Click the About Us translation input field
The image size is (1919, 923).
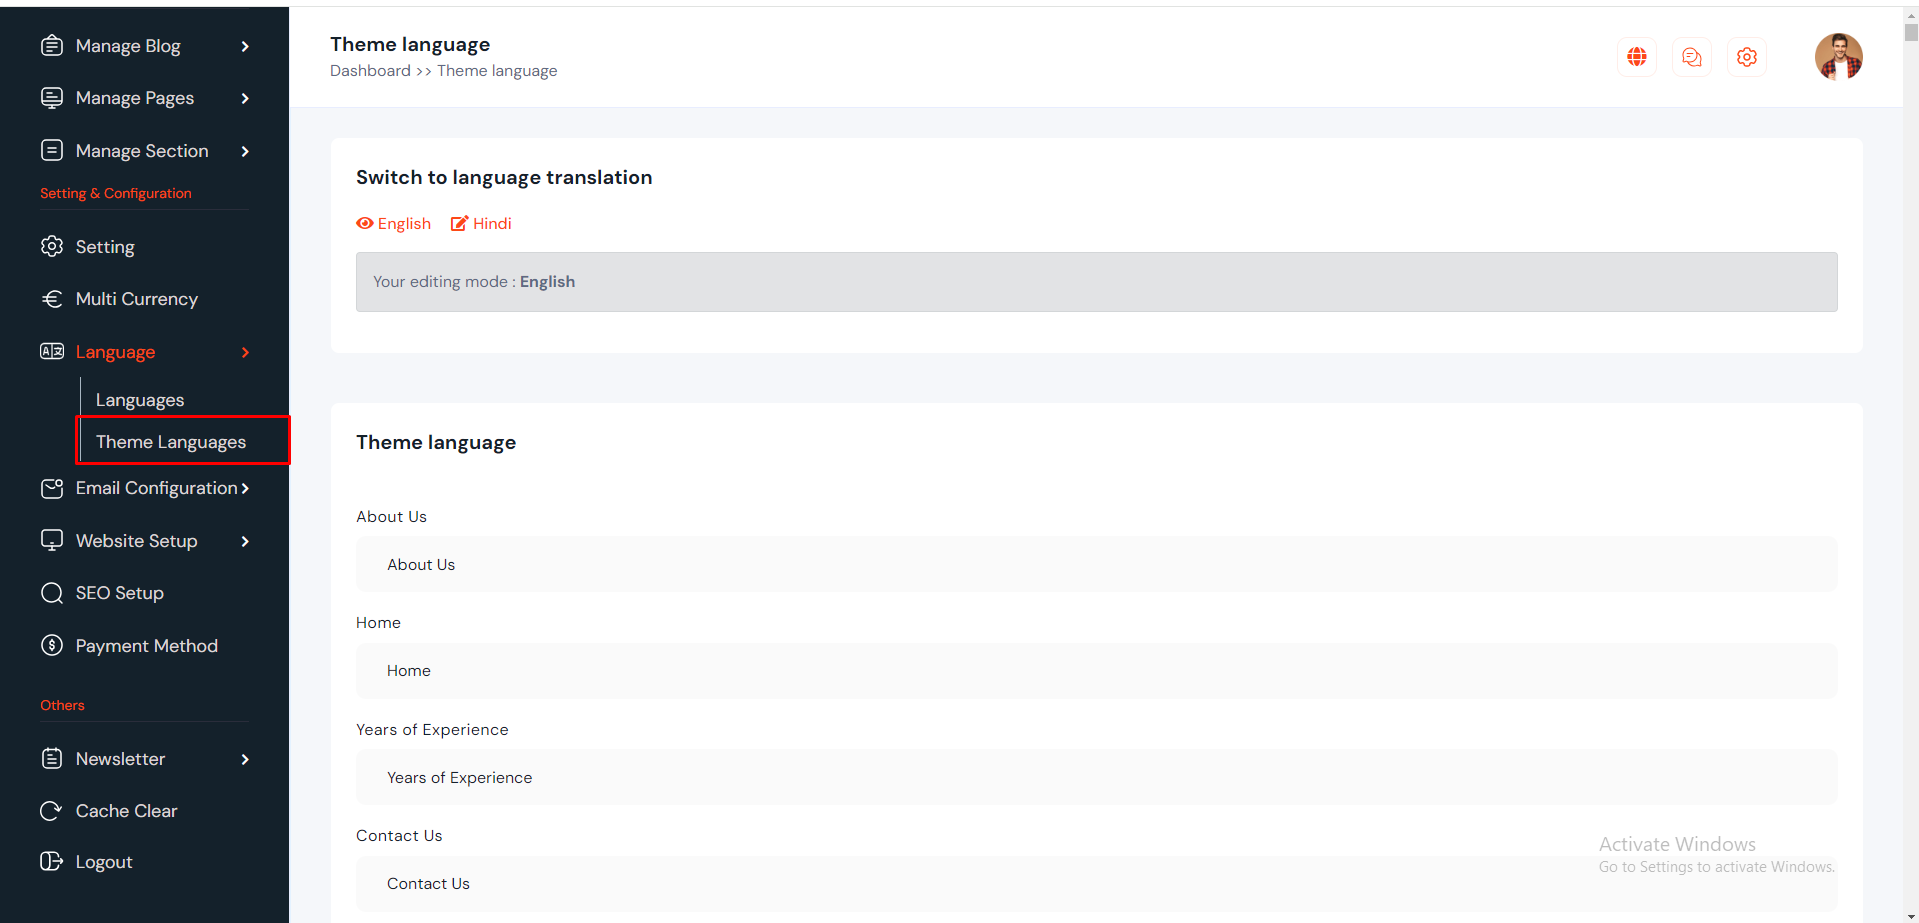coord(1096,565)
